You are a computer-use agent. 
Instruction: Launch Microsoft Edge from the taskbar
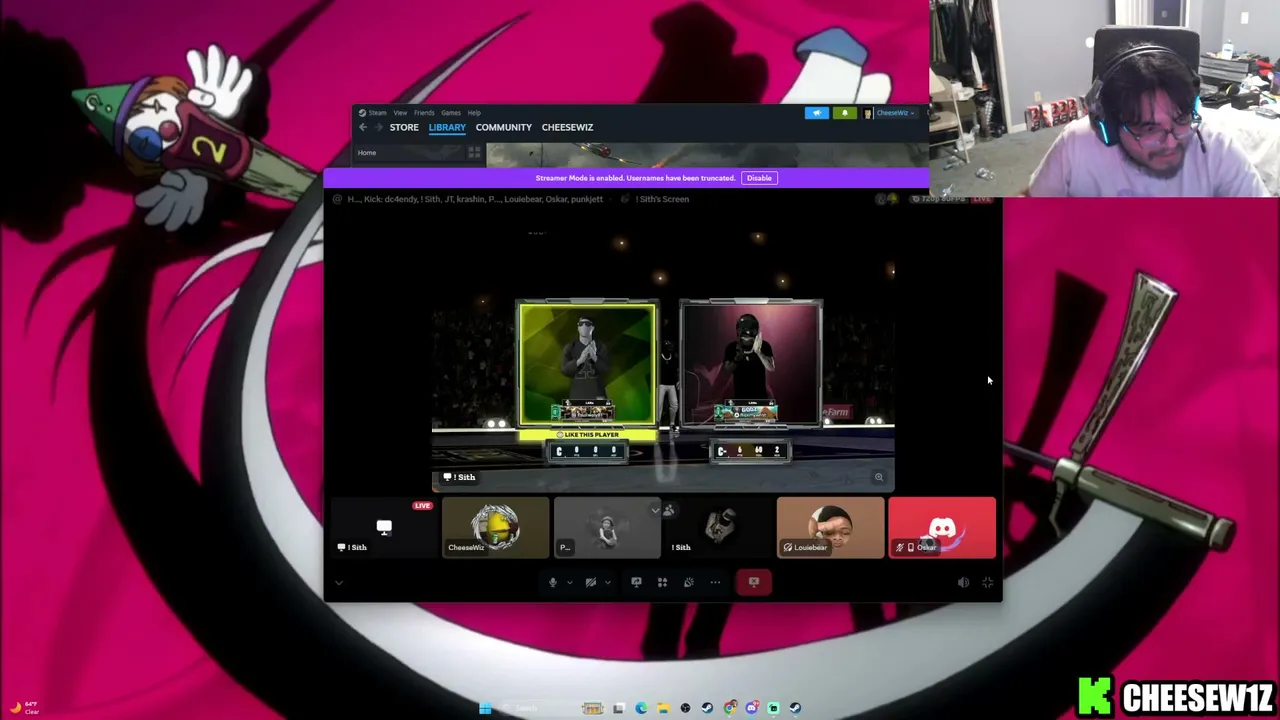(x=641, y=708)
